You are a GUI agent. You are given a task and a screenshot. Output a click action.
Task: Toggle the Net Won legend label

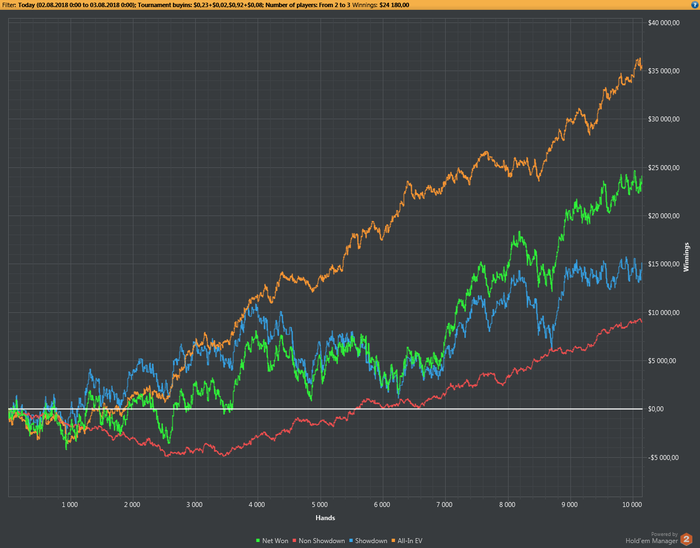(275, 541)
